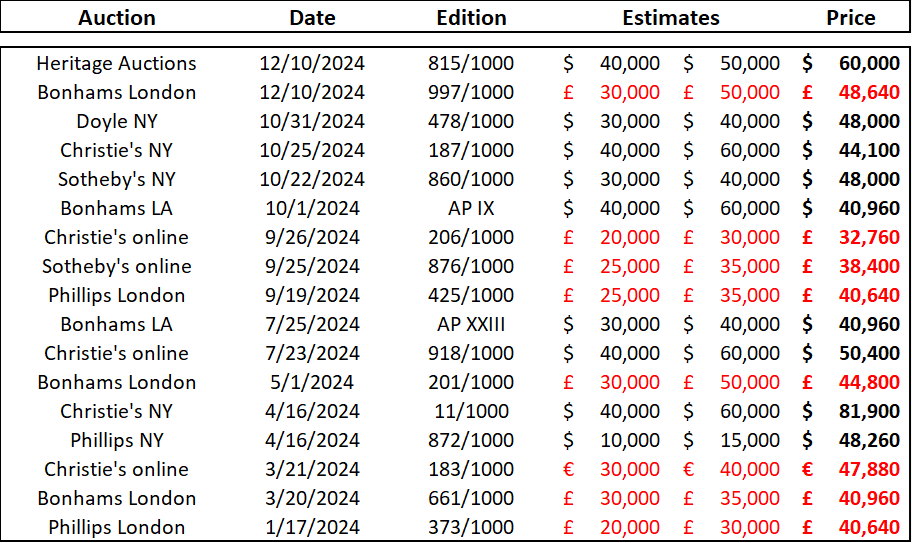Click the Edition column header

click(x=471, y=18)
